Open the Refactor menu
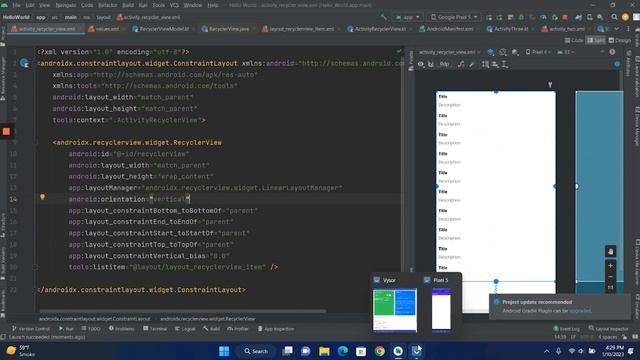The width and height of the screenshot is (640, 360). (x=108, y=5)
